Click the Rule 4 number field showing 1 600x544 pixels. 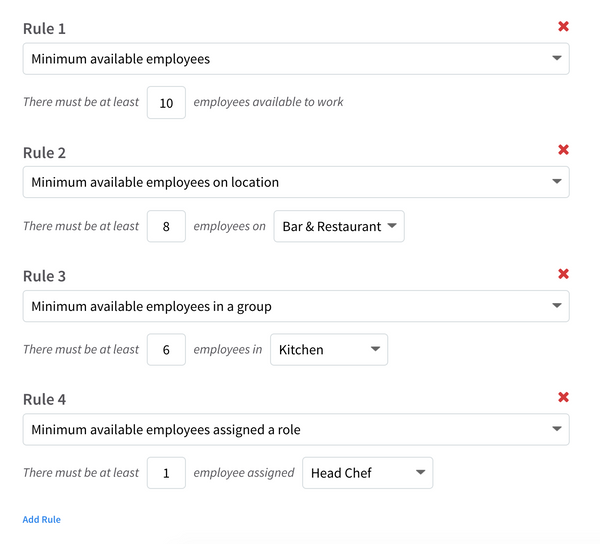166,473
